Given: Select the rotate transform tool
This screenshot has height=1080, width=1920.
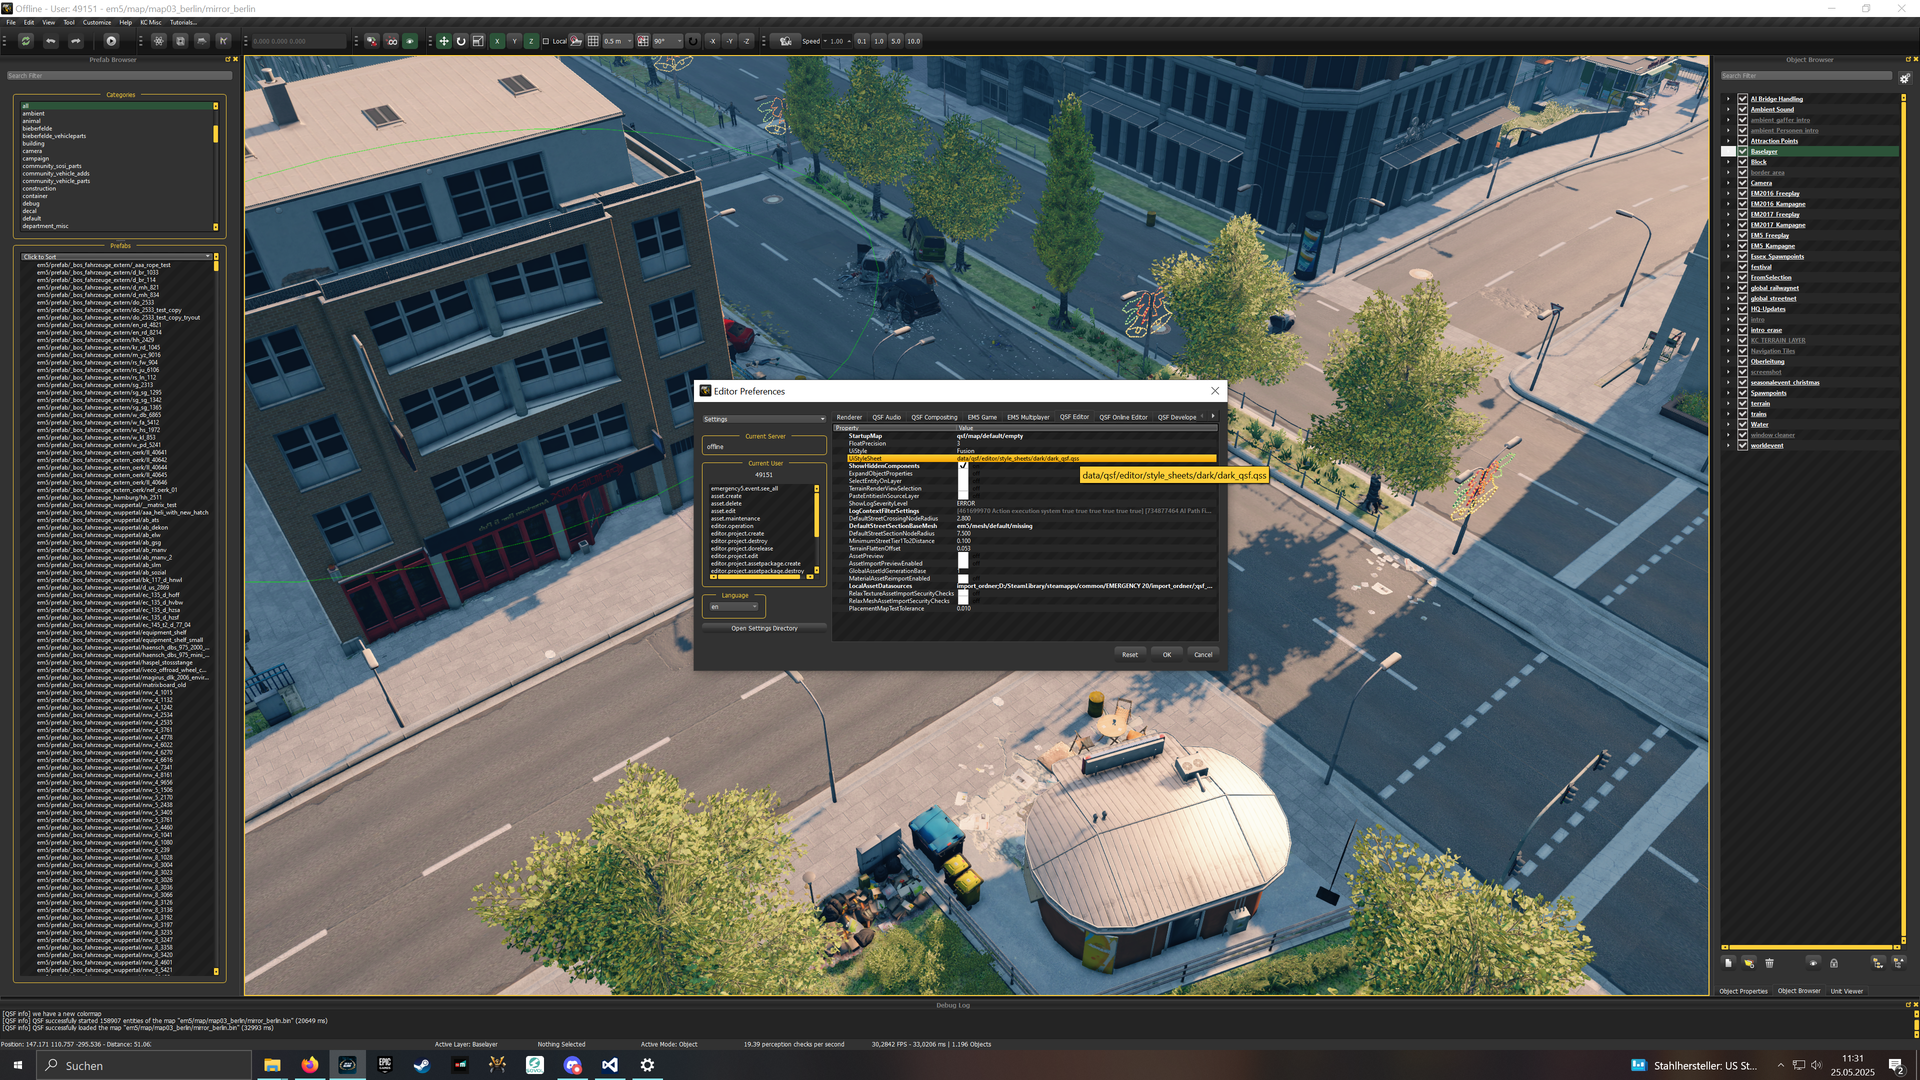Looking at the screenshot, I should 461,41.
